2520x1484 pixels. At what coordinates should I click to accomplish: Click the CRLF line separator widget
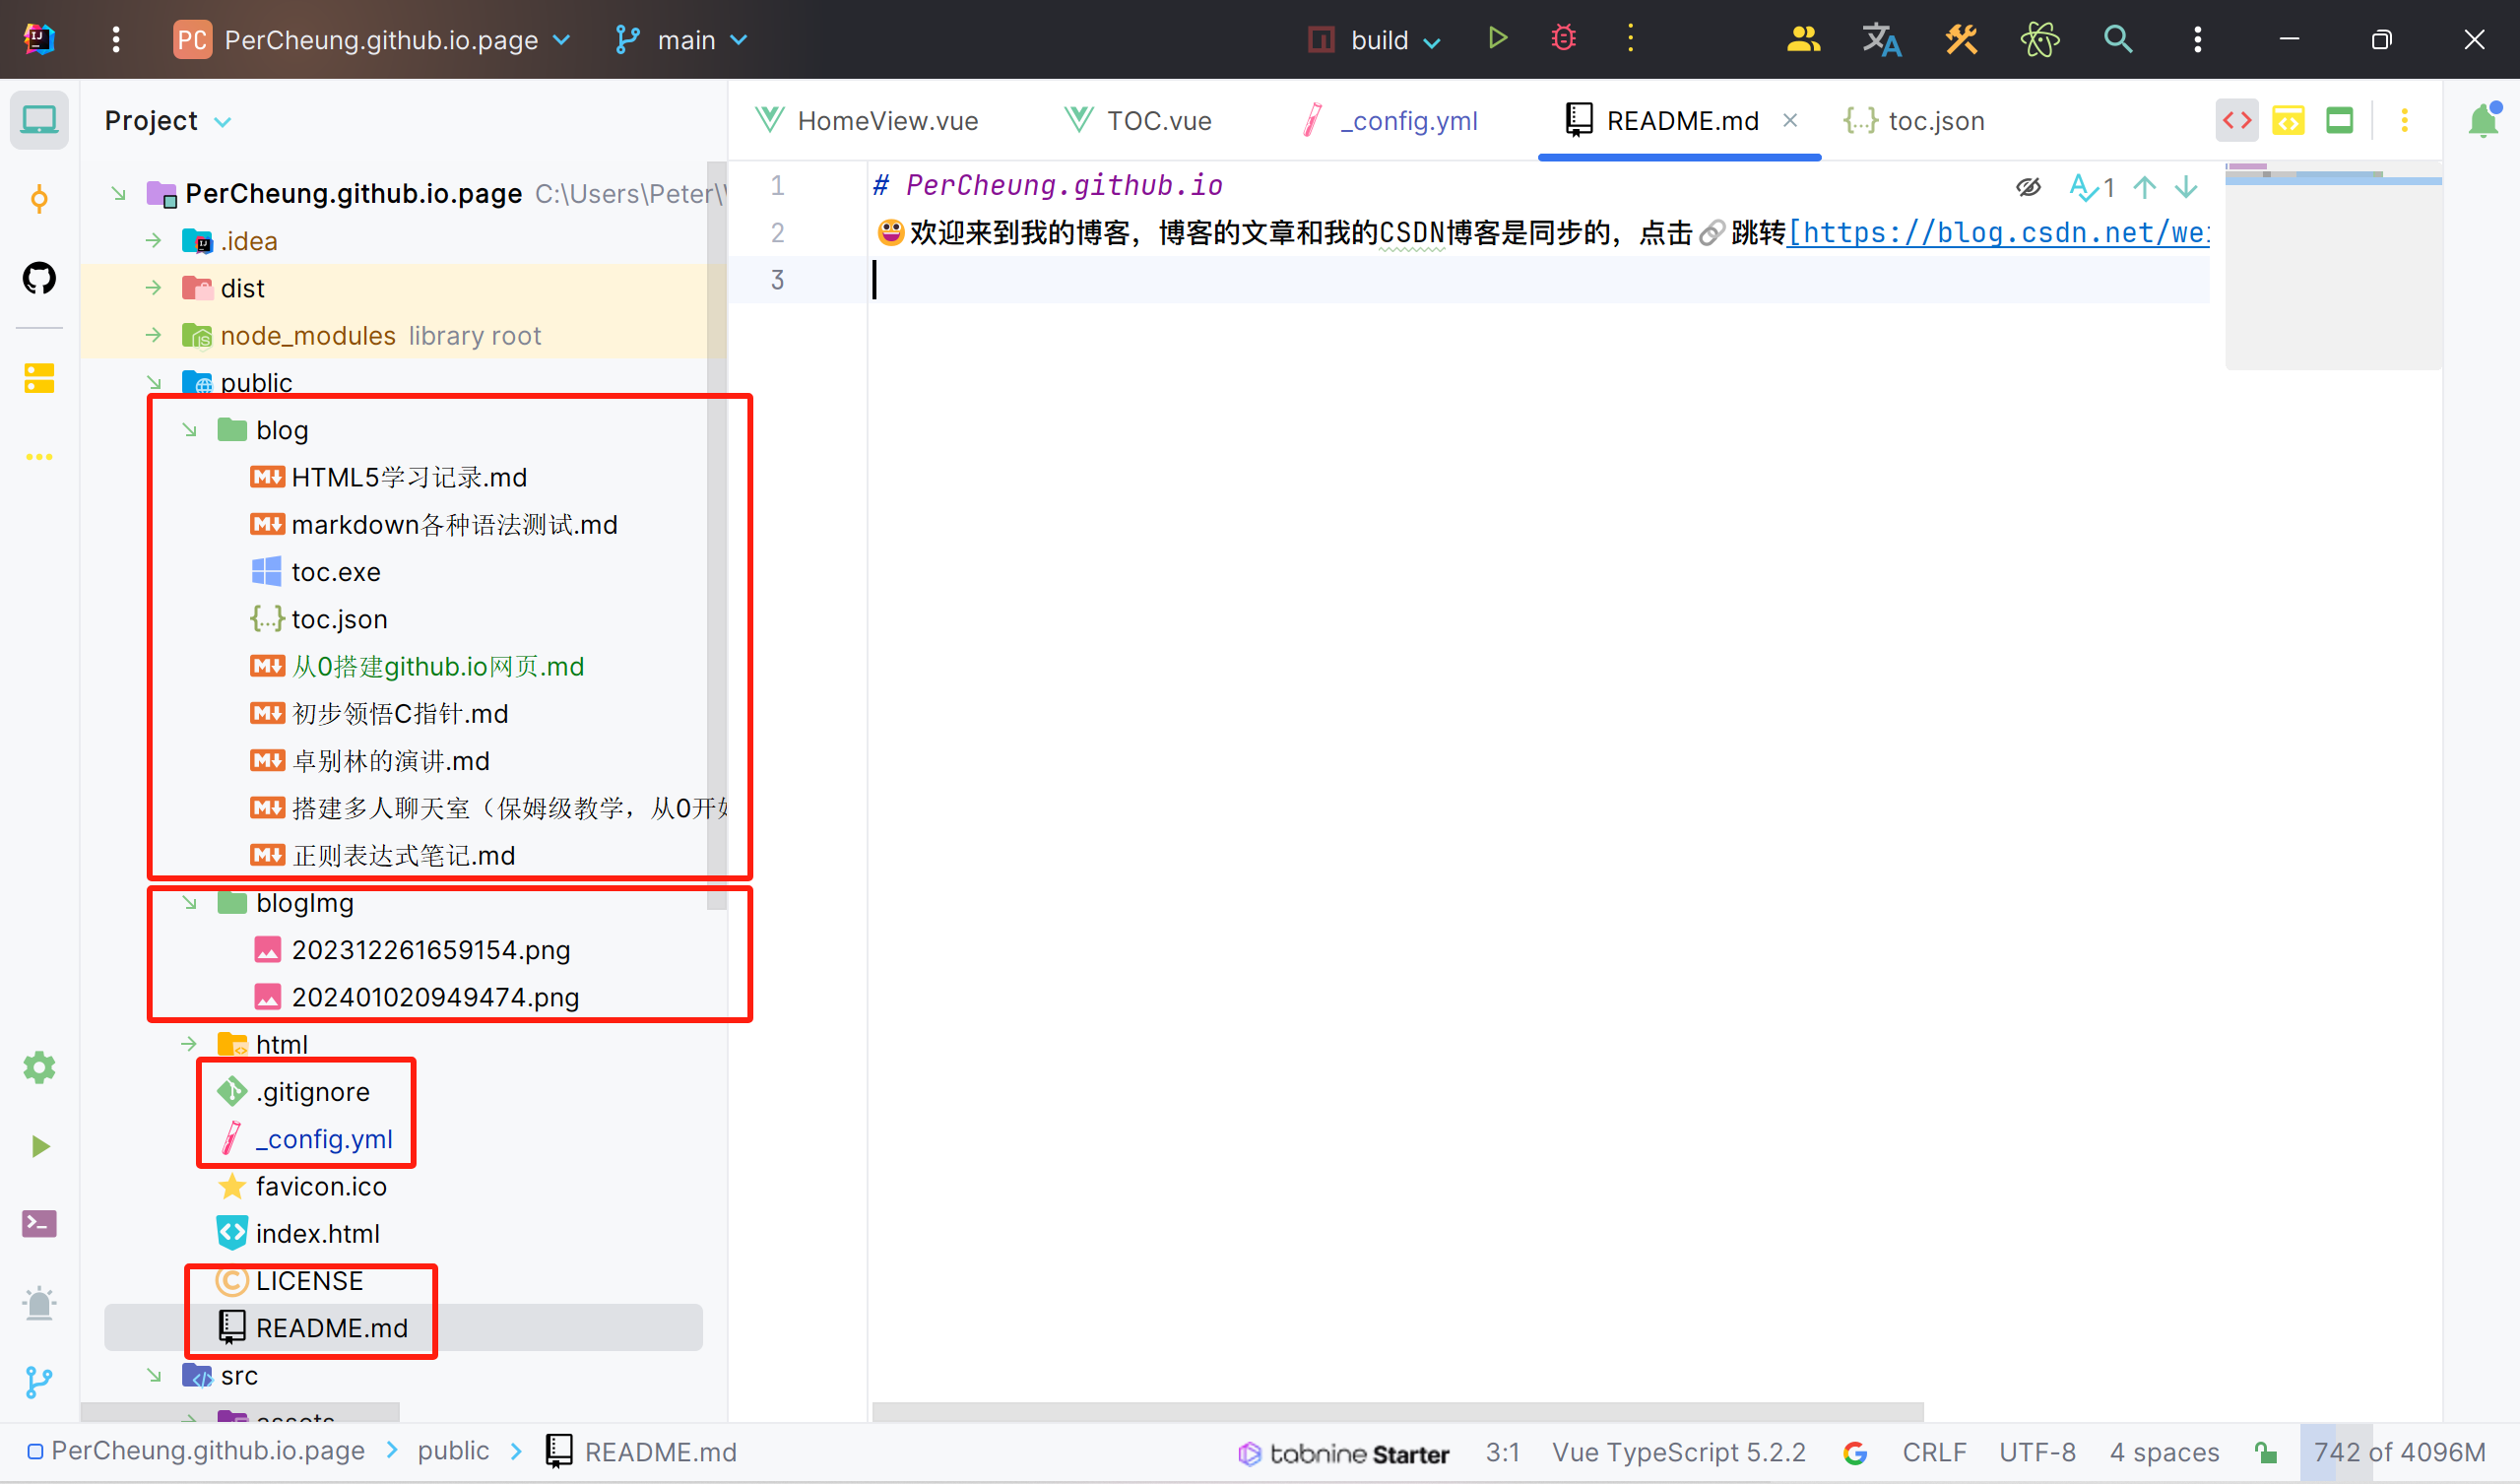click(1934, 1452)
